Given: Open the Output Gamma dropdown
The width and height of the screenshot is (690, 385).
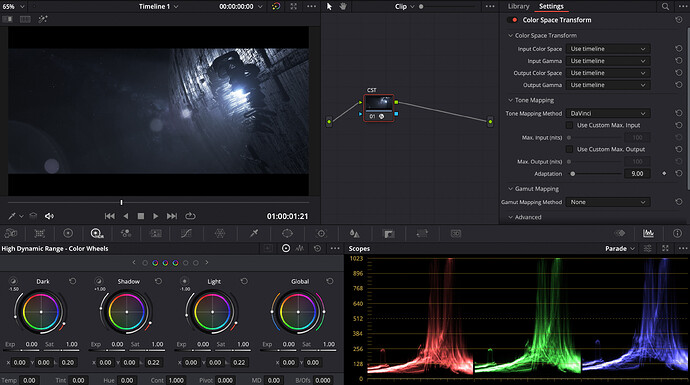Looking at the screenshot, I should (608, 85).
